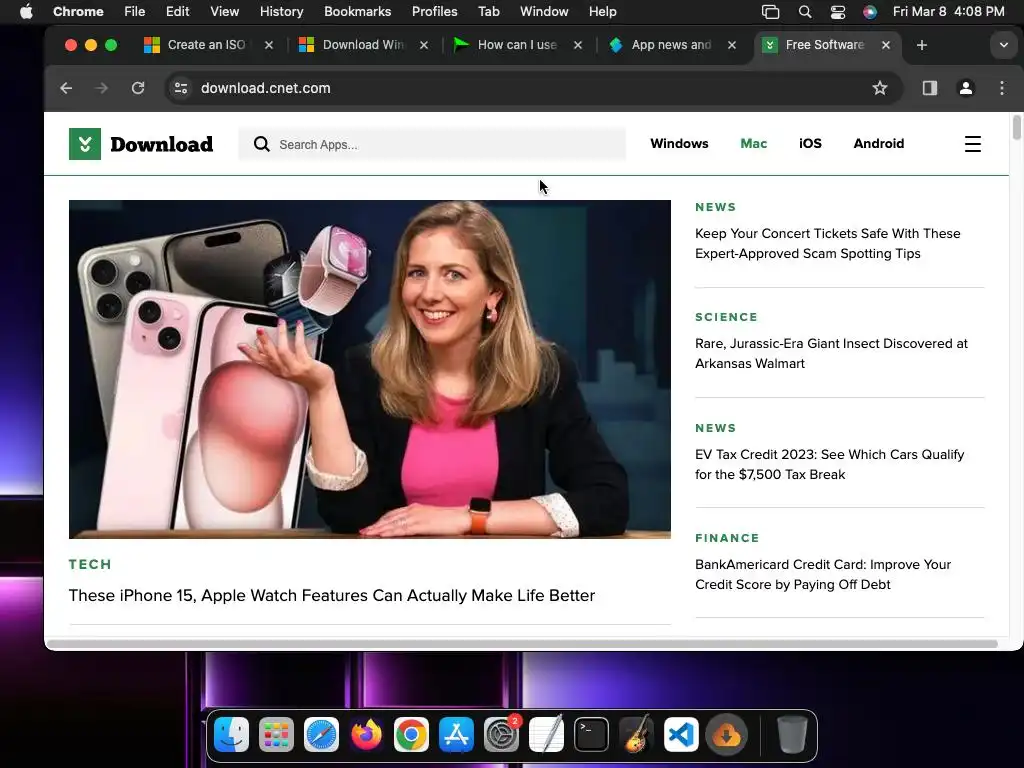The width and height of the screenshot is (1024, 768).
Task: Open BankAmericard Credit Card article
Action: (823, 574)
